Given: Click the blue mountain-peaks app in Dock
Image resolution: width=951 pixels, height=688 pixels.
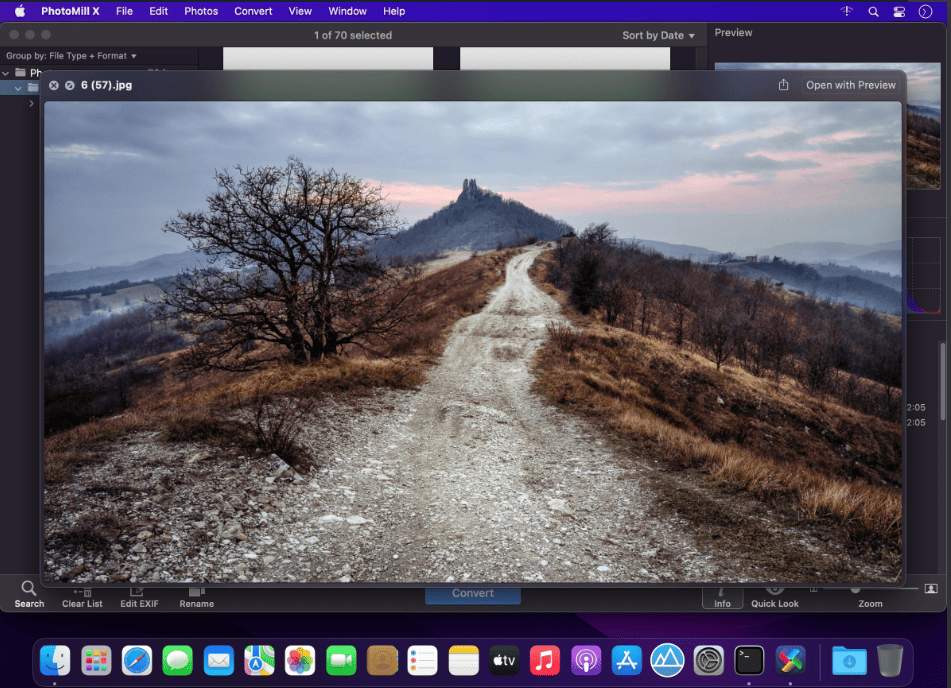Looking at the screenshot, I should coord(667,660).
